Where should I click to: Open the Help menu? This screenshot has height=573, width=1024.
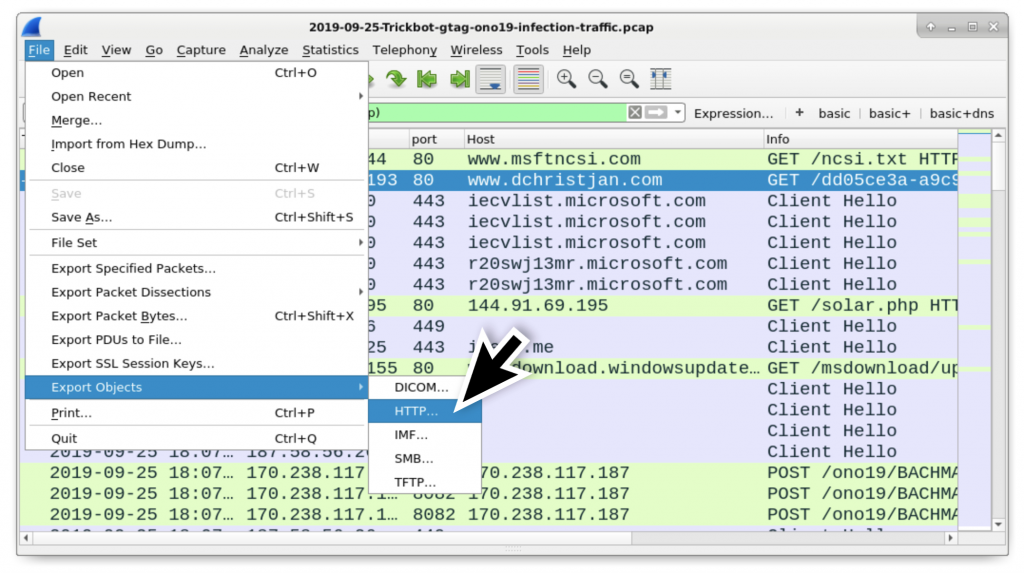(x=577, y=50)
